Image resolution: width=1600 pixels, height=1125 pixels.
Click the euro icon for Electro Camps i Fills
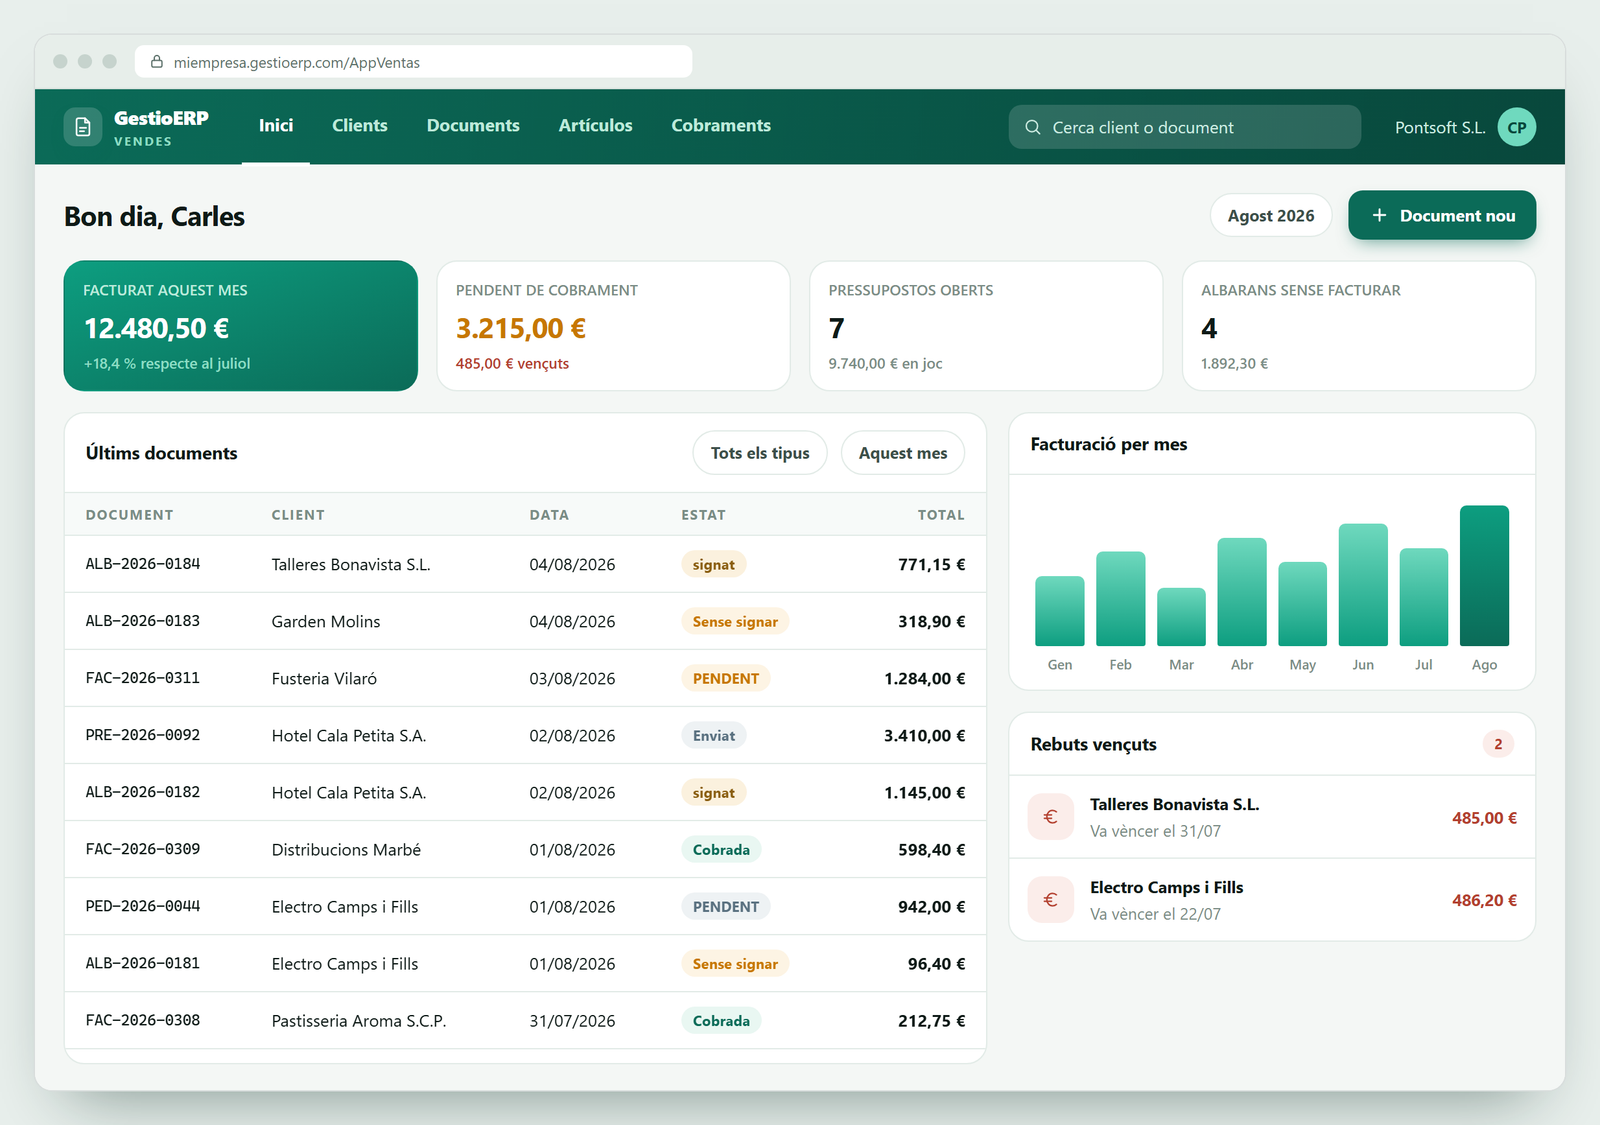click(x=1051, y=900)
